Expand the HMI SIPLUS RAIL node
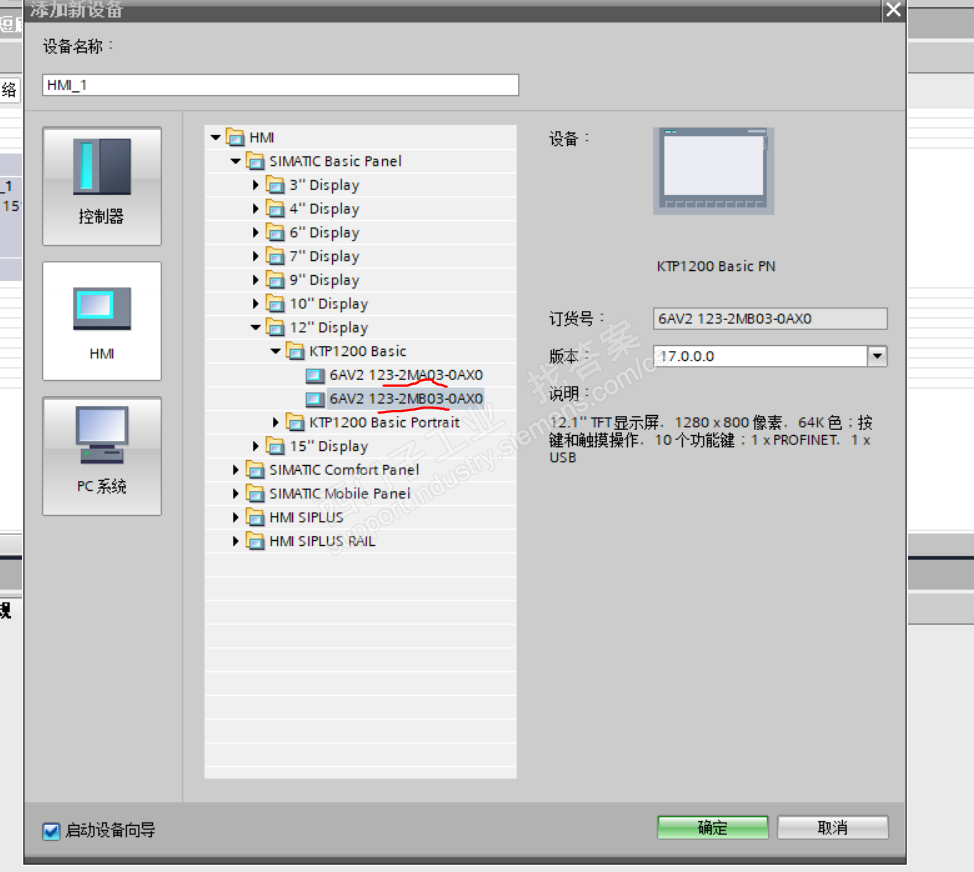This screenshot has width=974, height=872. click(235, 541)
